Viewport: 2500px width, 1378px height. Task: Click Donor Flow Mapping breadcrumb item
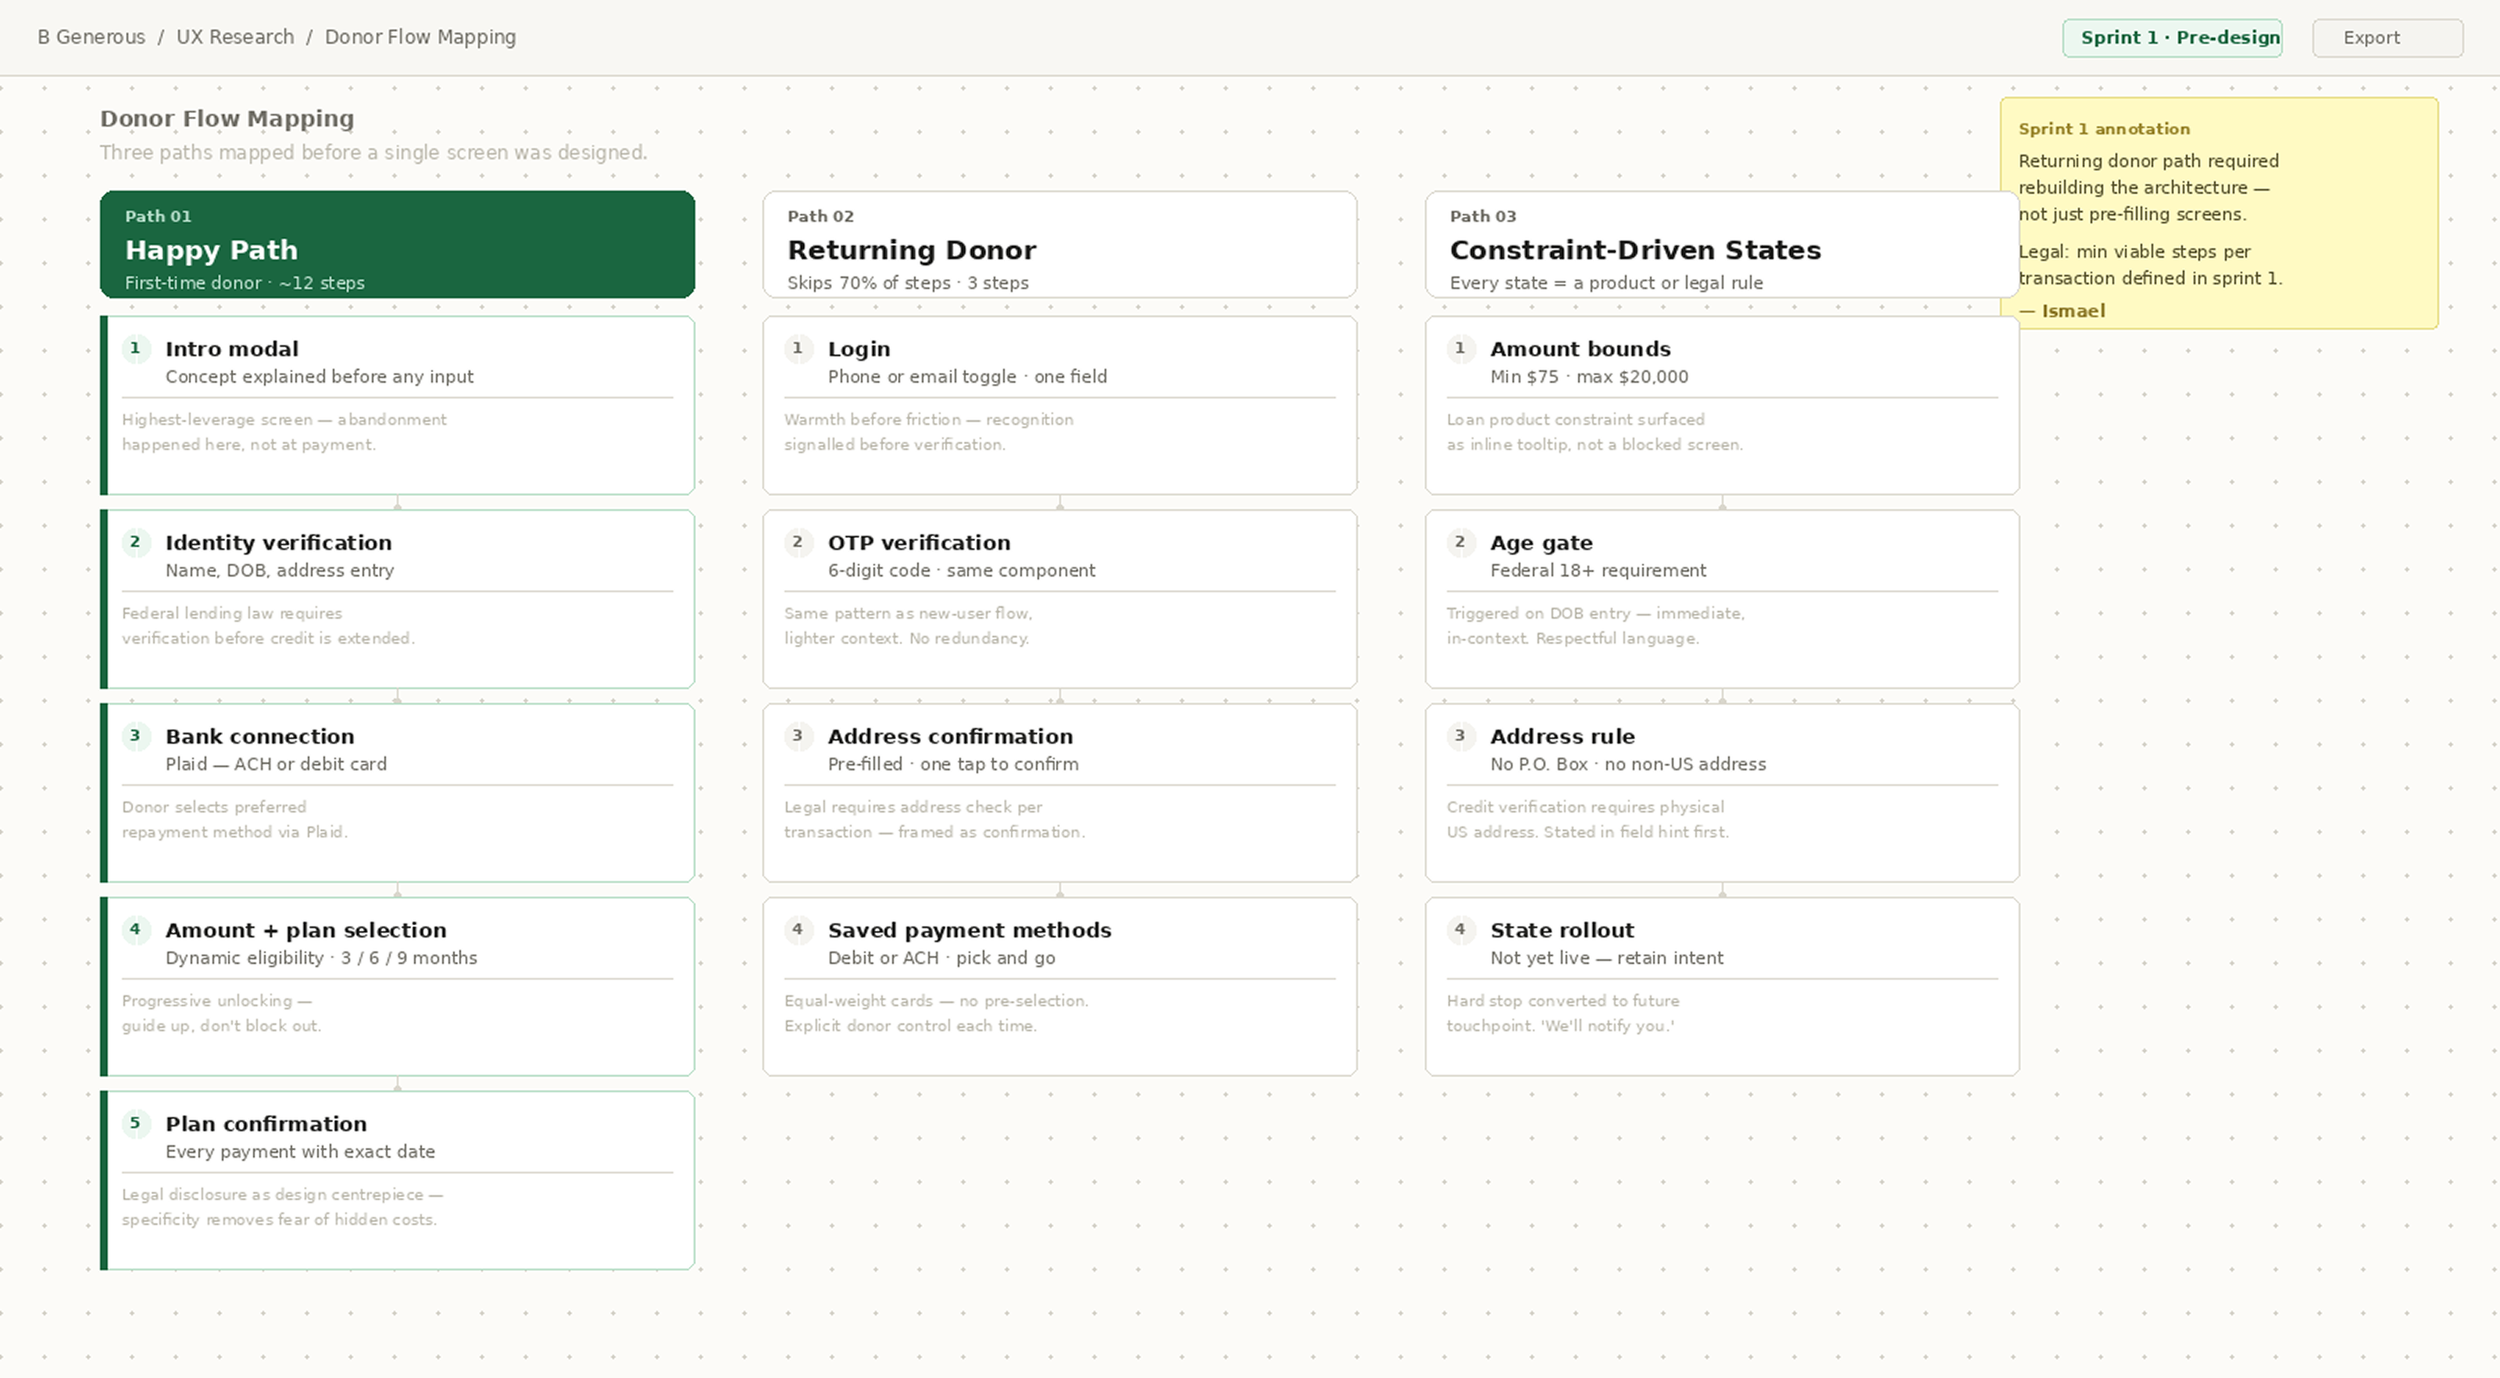[x=420, y=37]
